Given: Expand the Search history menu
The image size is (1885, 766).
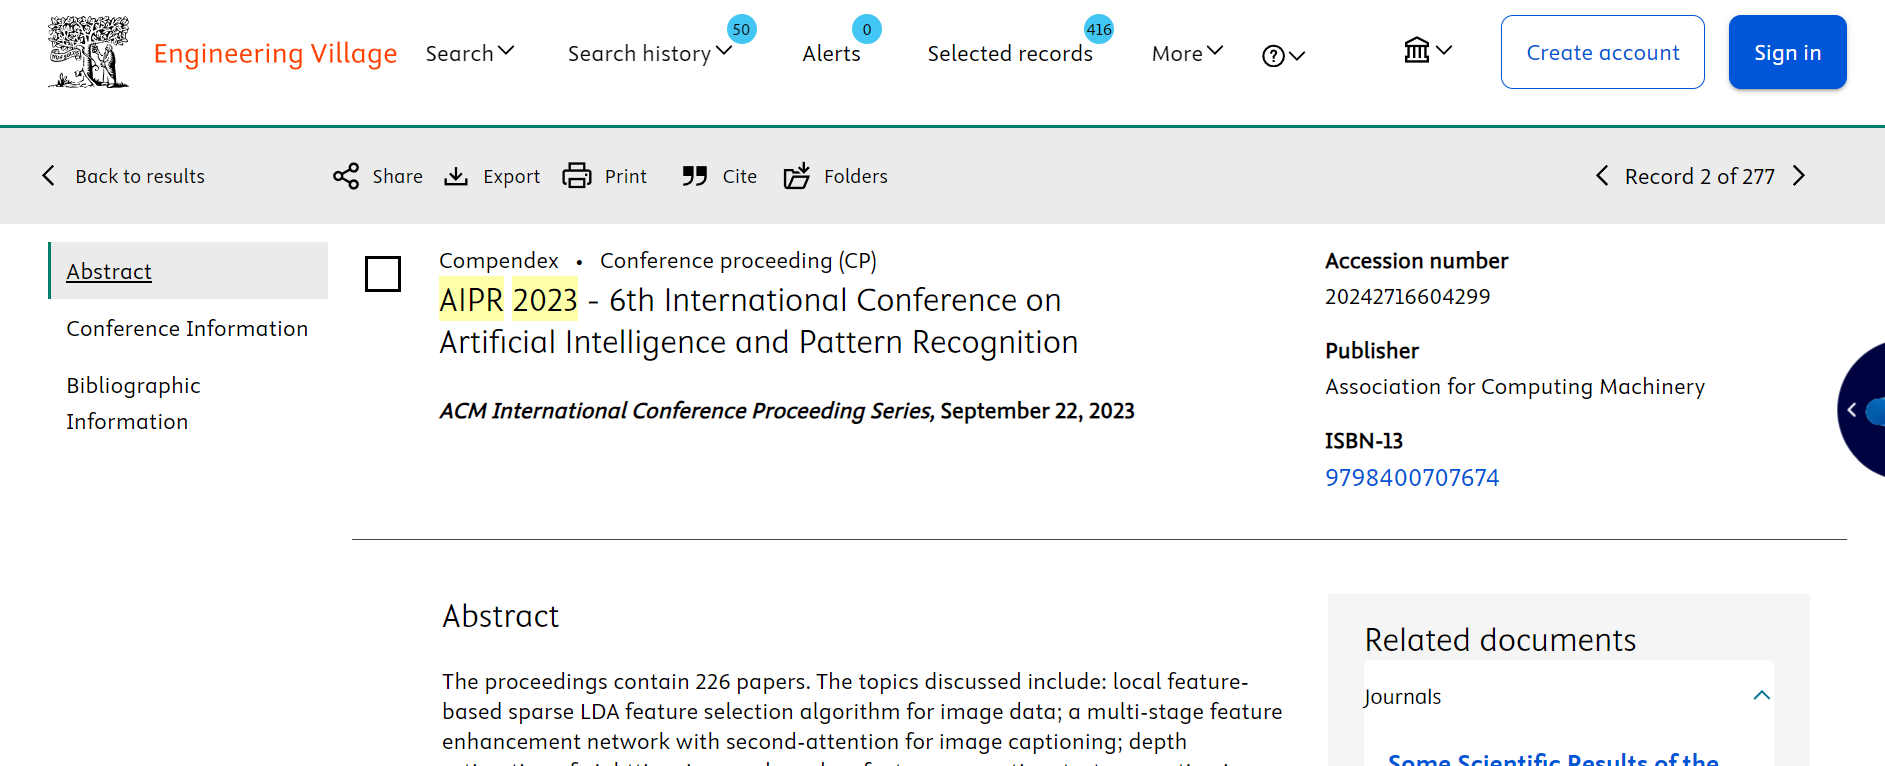Looking at the screenshot, I should [650, 53].
